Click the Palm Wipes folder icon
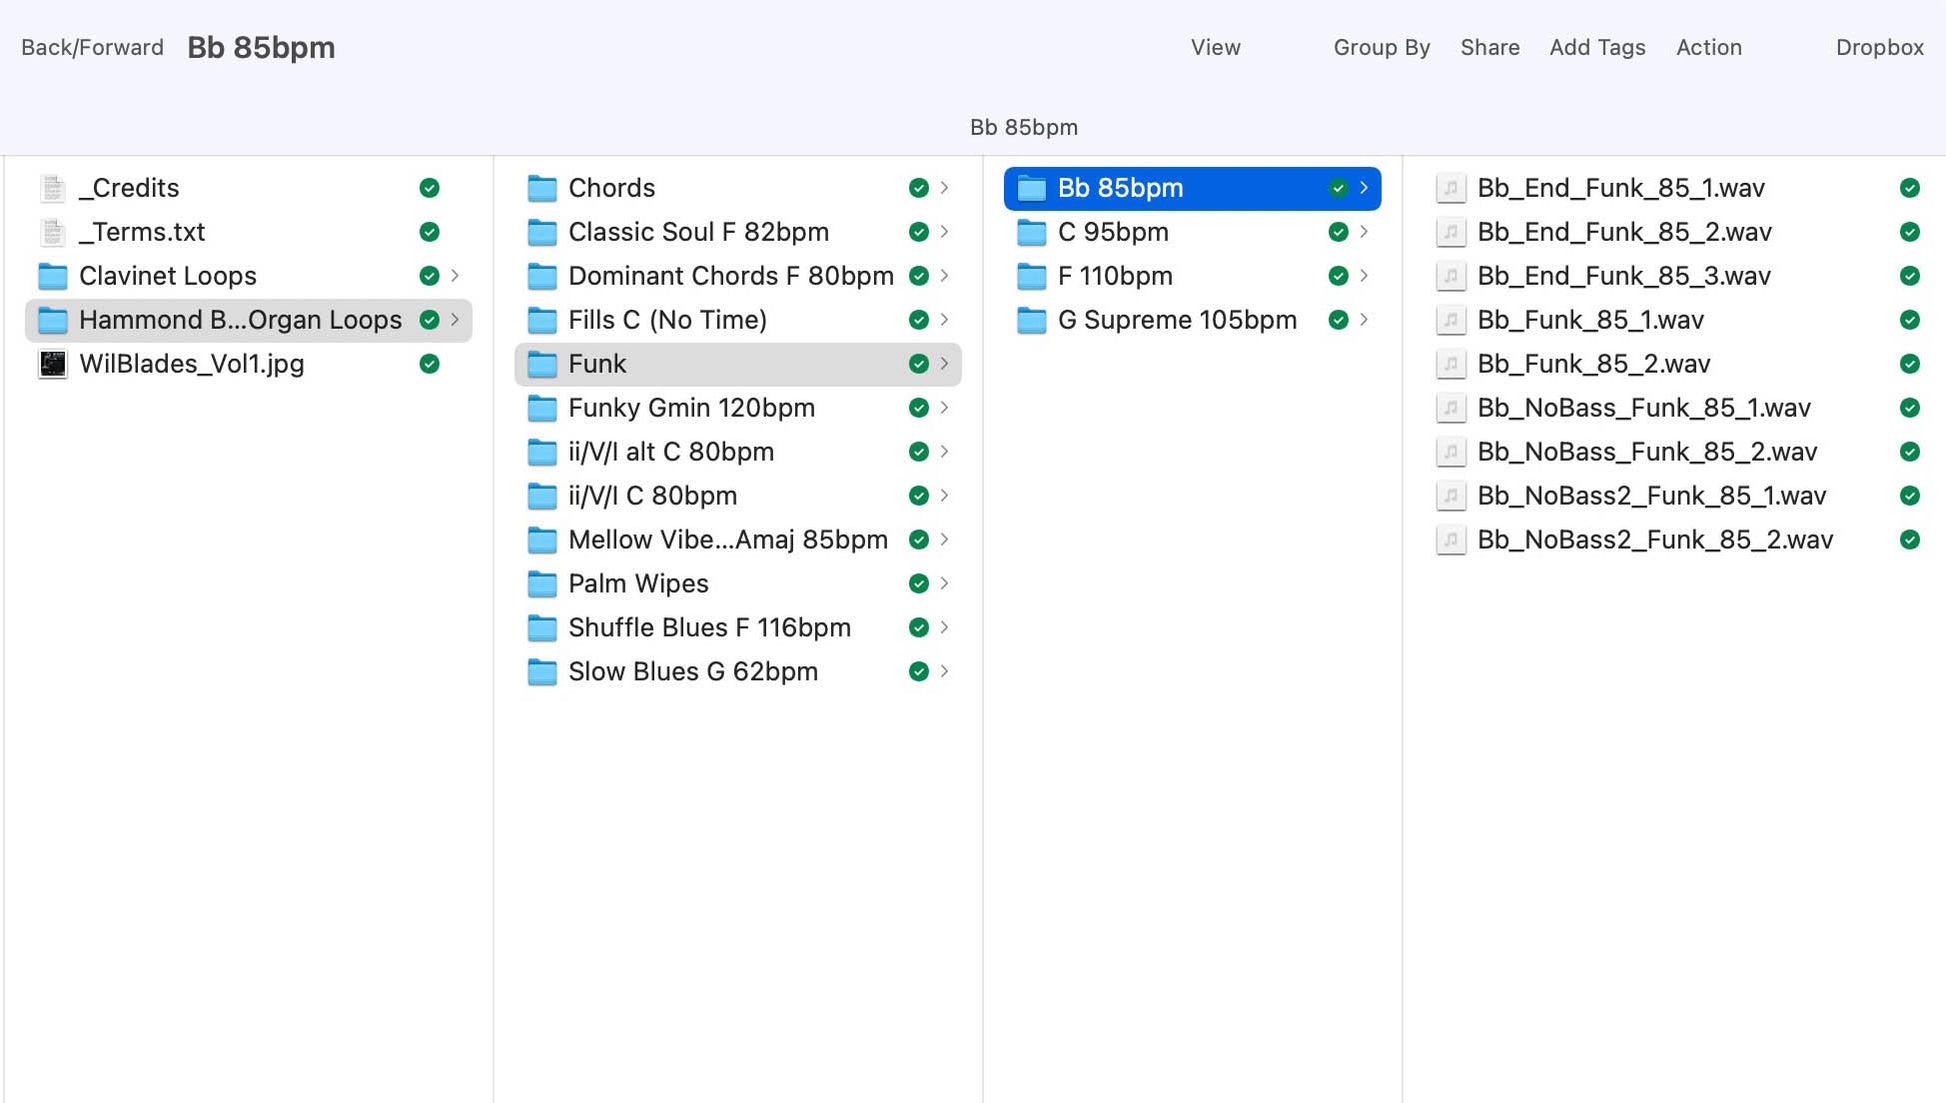Screen dimensions: 1946x1103 542,584
